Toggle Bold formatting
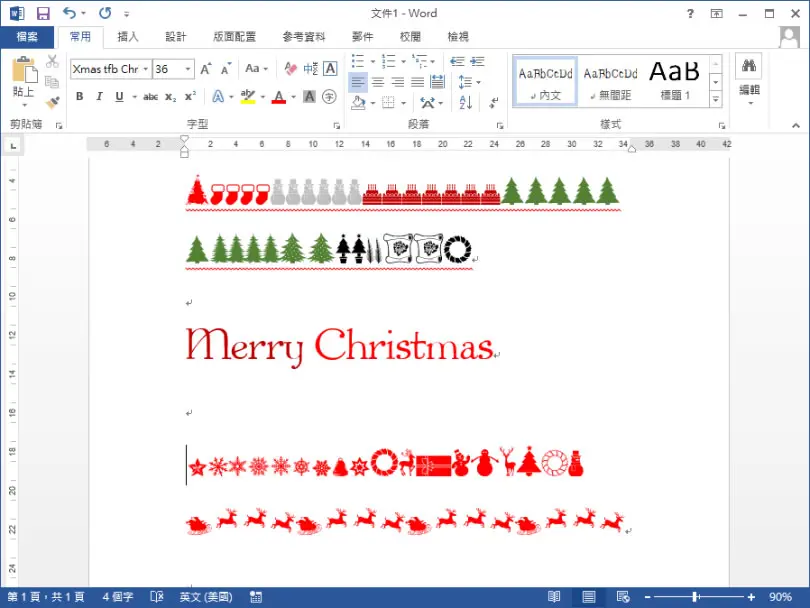This screenshot has width=810, height=608. click(80, 97)
